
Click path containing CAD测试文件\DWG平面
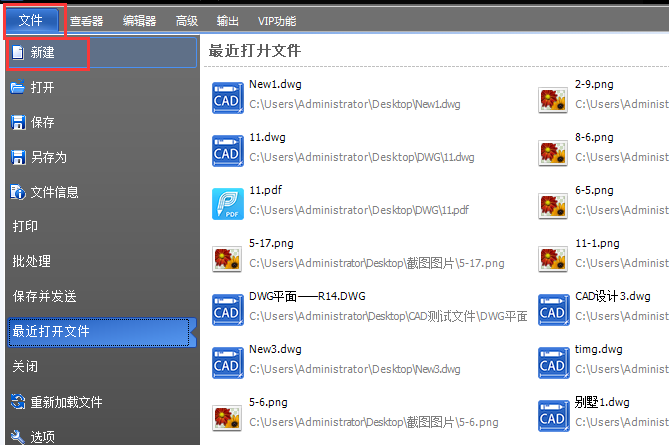pyautogui.click(x=388, y=316)
